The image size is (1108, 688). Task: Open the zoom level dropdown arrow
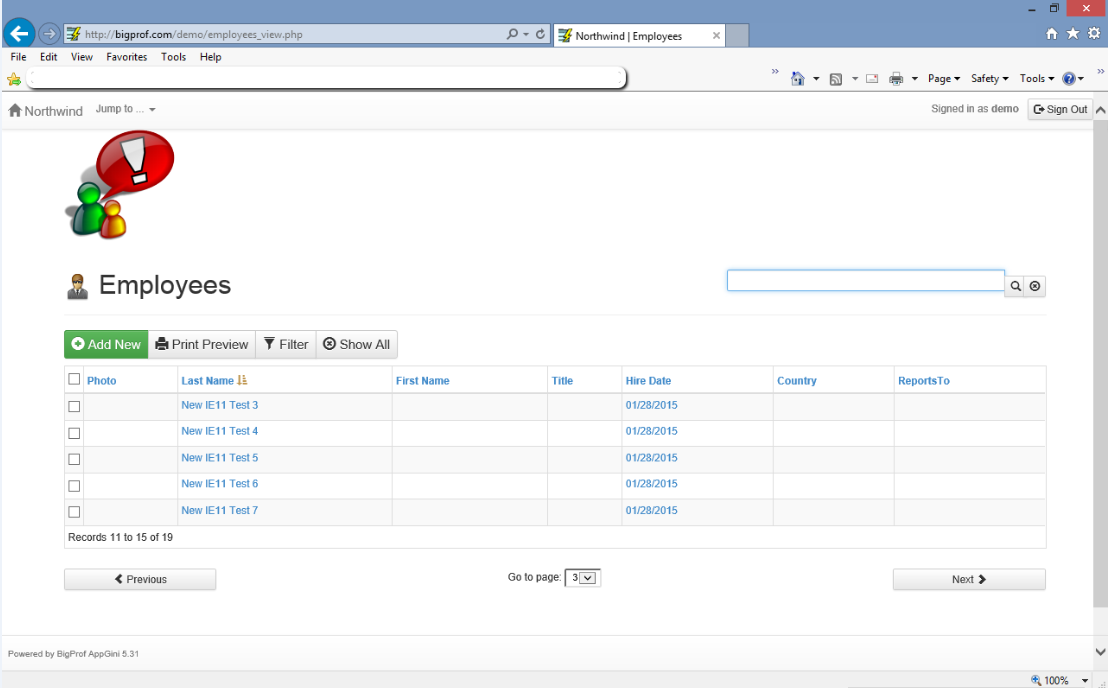[x=1085, y=681]
